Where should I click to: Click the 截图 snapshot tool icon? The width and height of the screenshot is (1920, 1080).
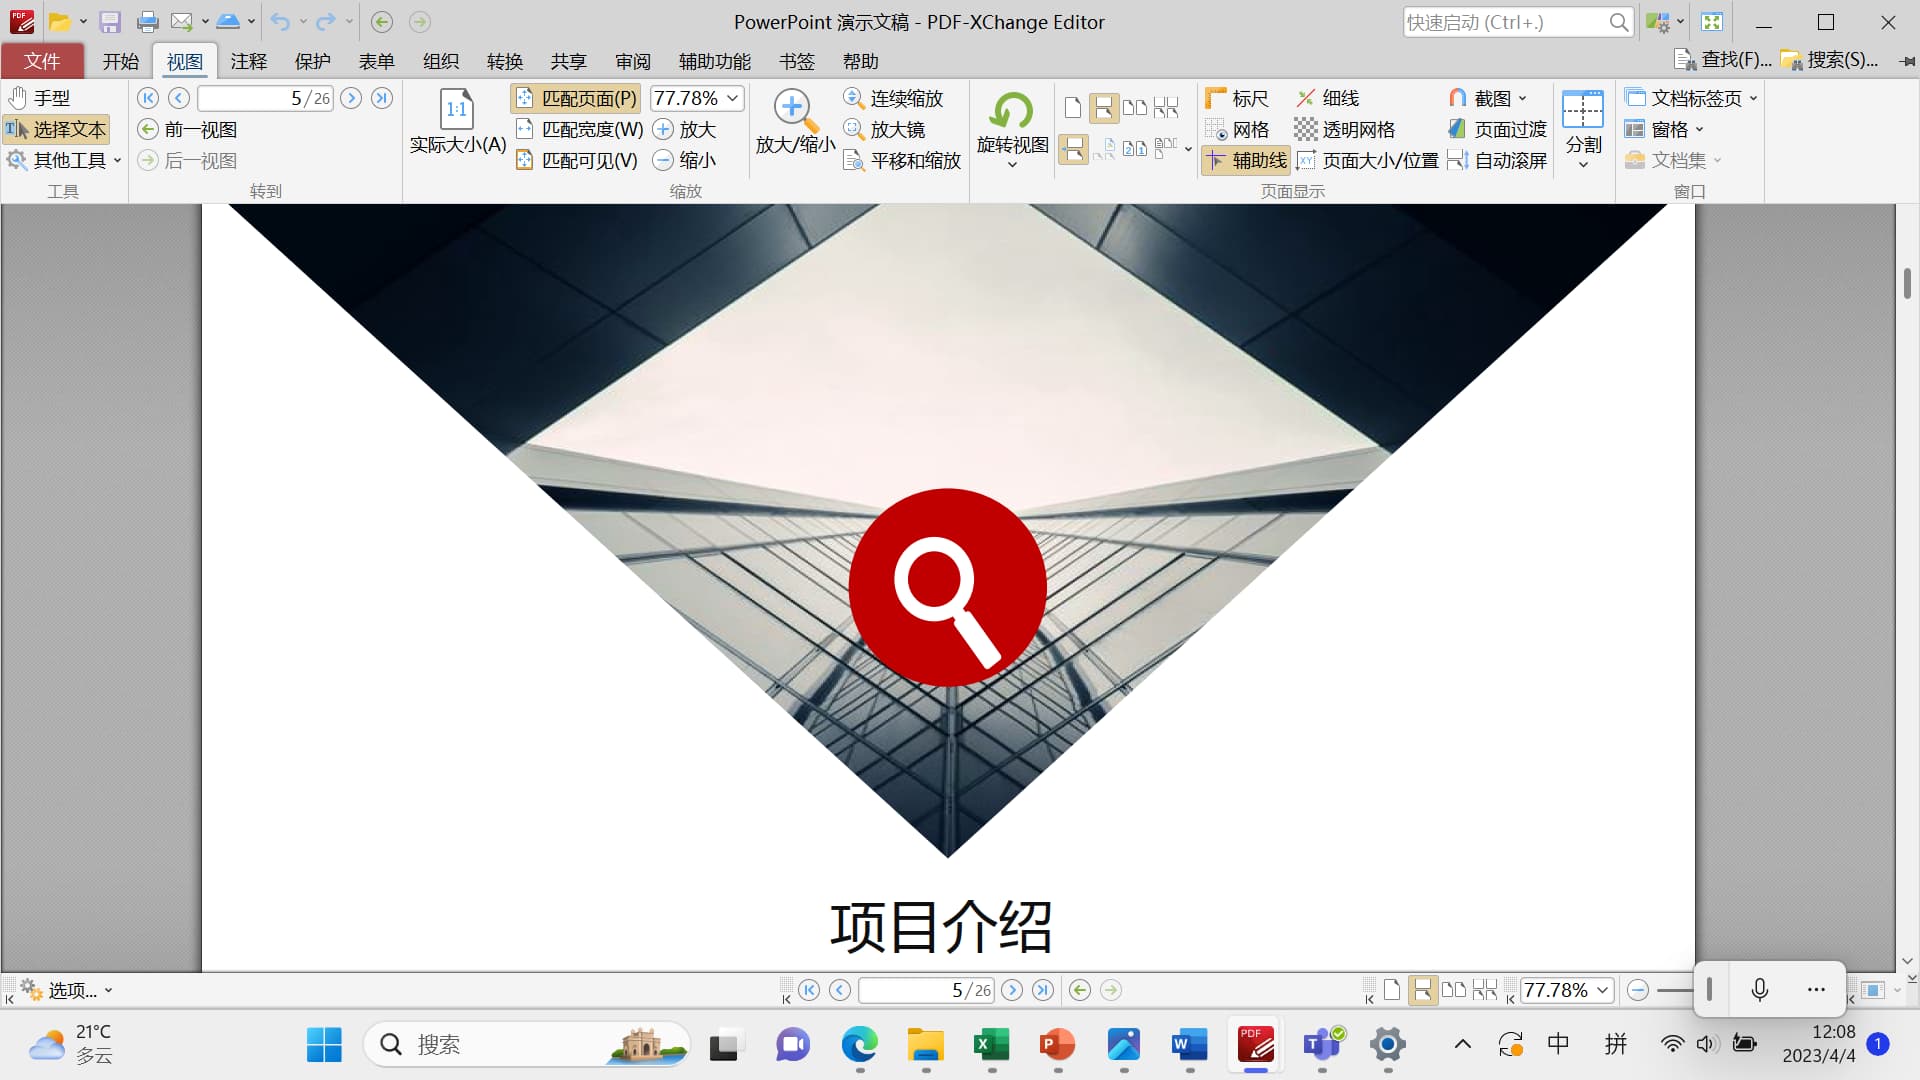[x=1458, y=98]
